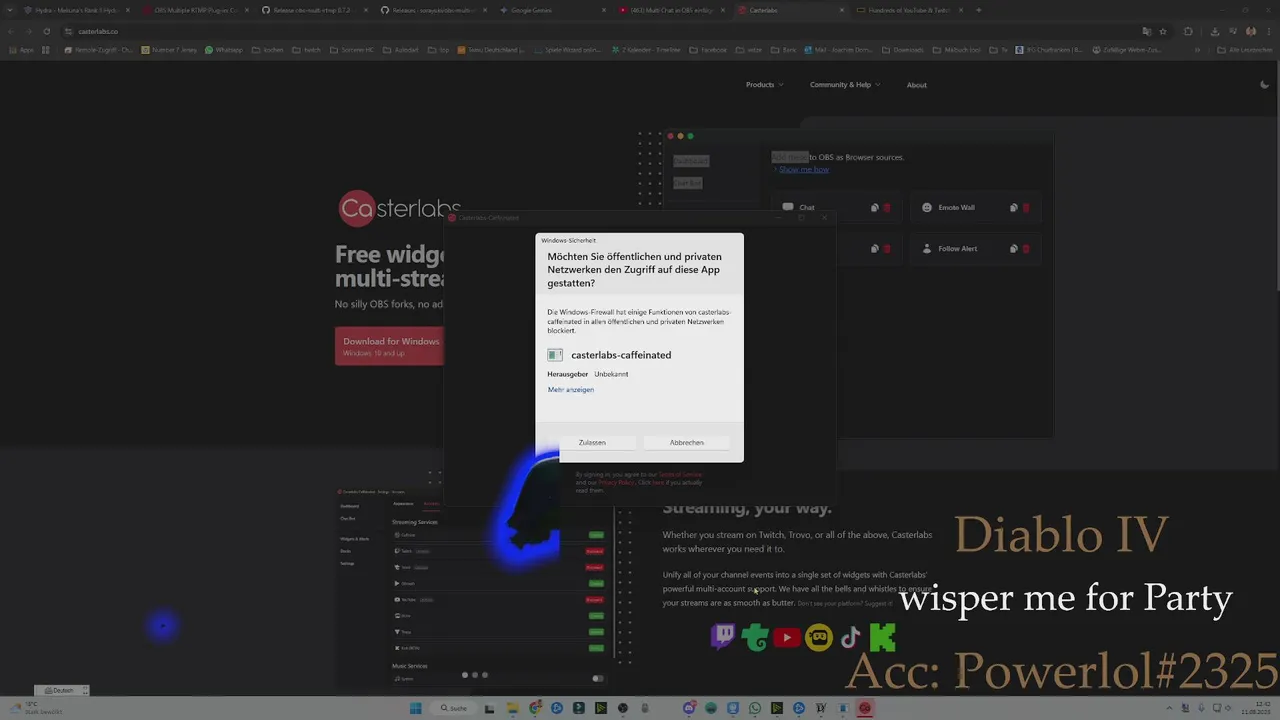Image resolution: width=1280 pixels, height=720 pixels.
Task: Switch to the Google Gemini tab
Action: pyautogui.click(x=553, y=10)
